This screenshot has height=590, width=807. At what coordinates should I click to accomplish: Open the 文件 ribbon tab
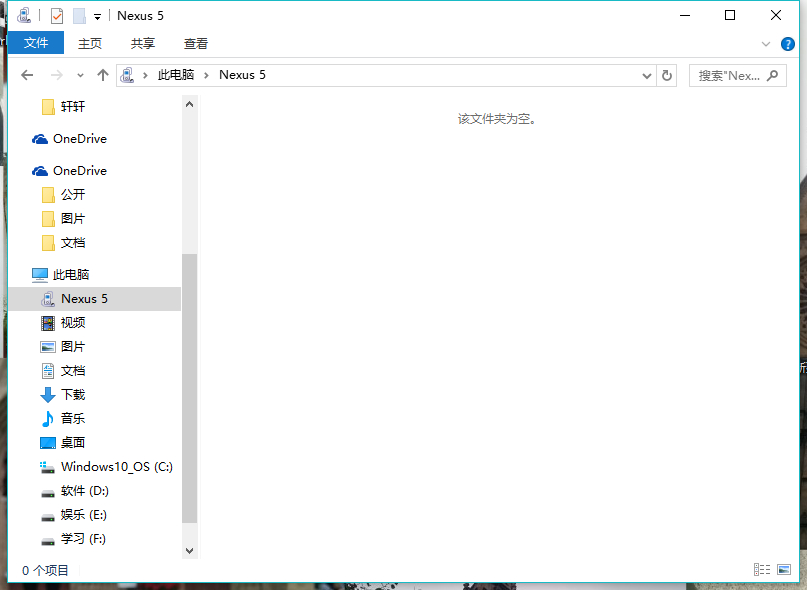[36, 43]
